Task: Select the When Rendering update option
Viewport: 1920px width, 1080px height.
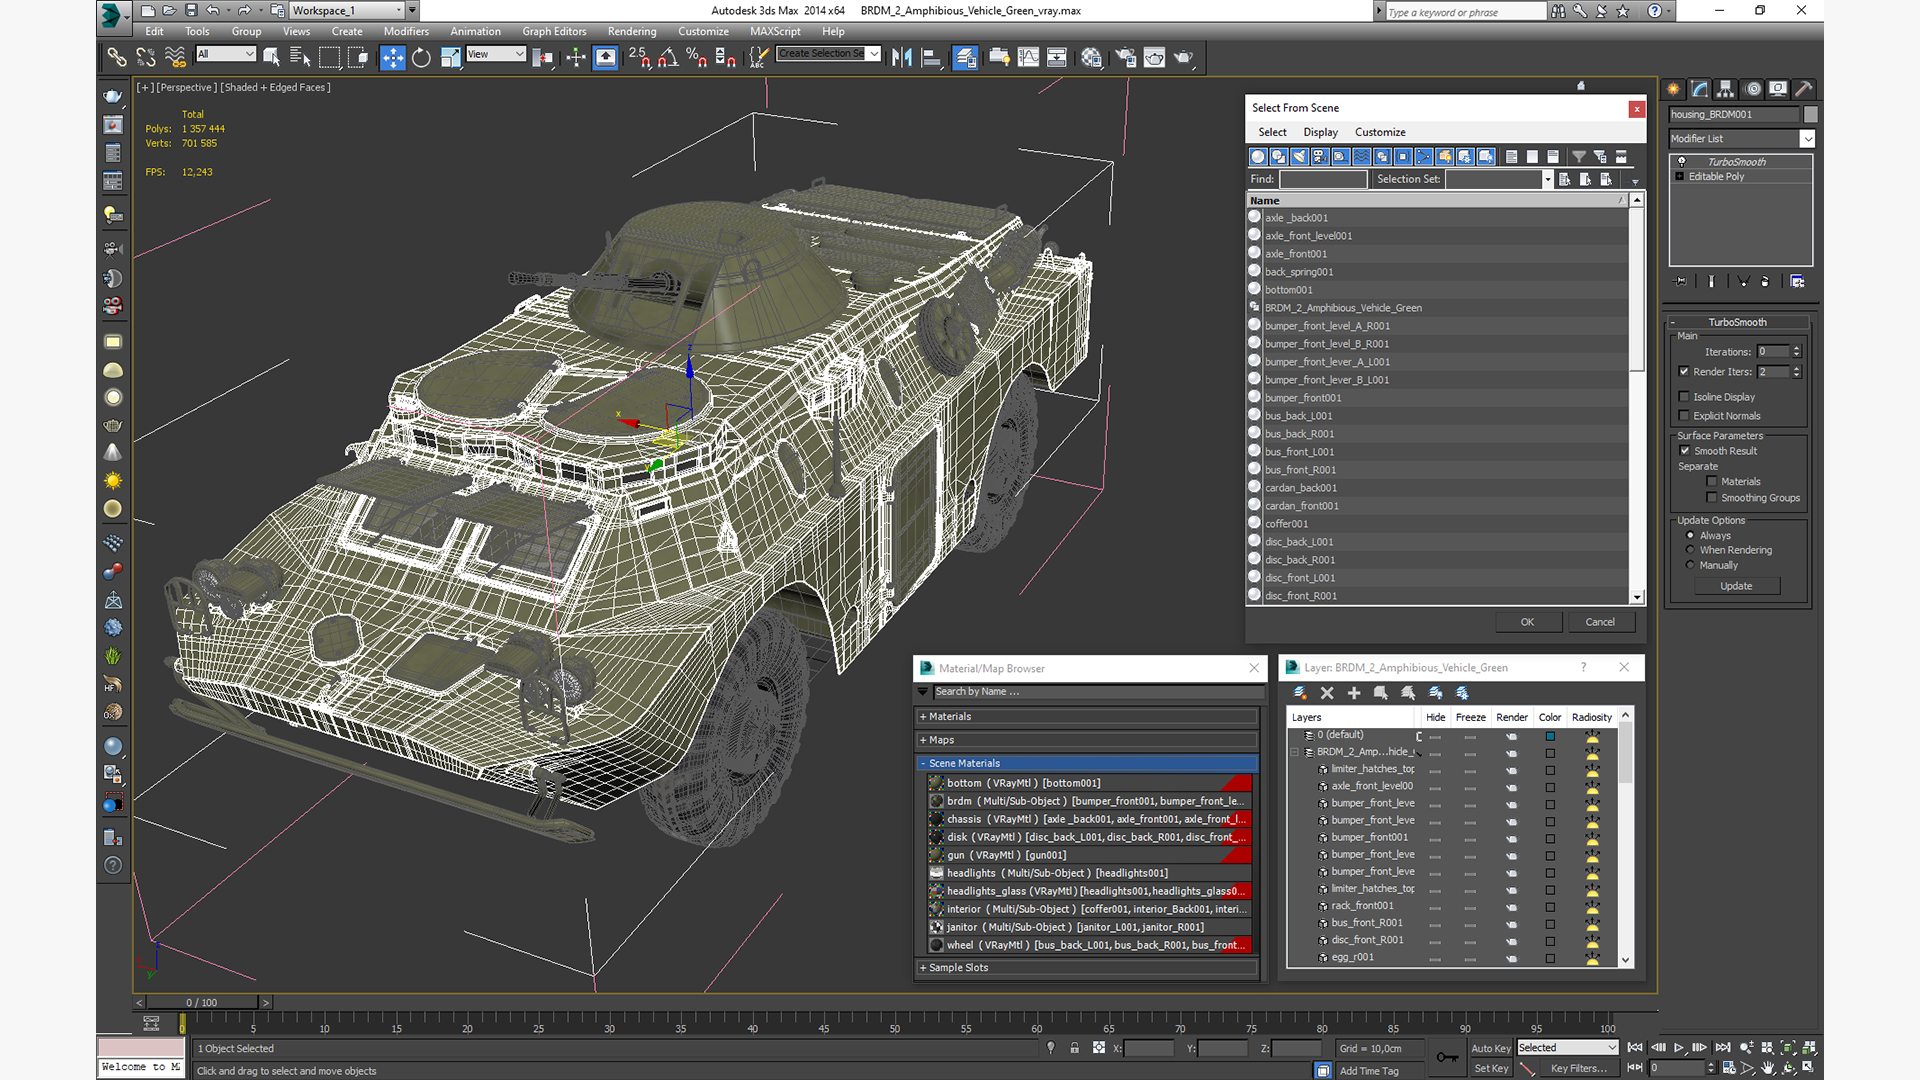Action: click(1691, 550)
